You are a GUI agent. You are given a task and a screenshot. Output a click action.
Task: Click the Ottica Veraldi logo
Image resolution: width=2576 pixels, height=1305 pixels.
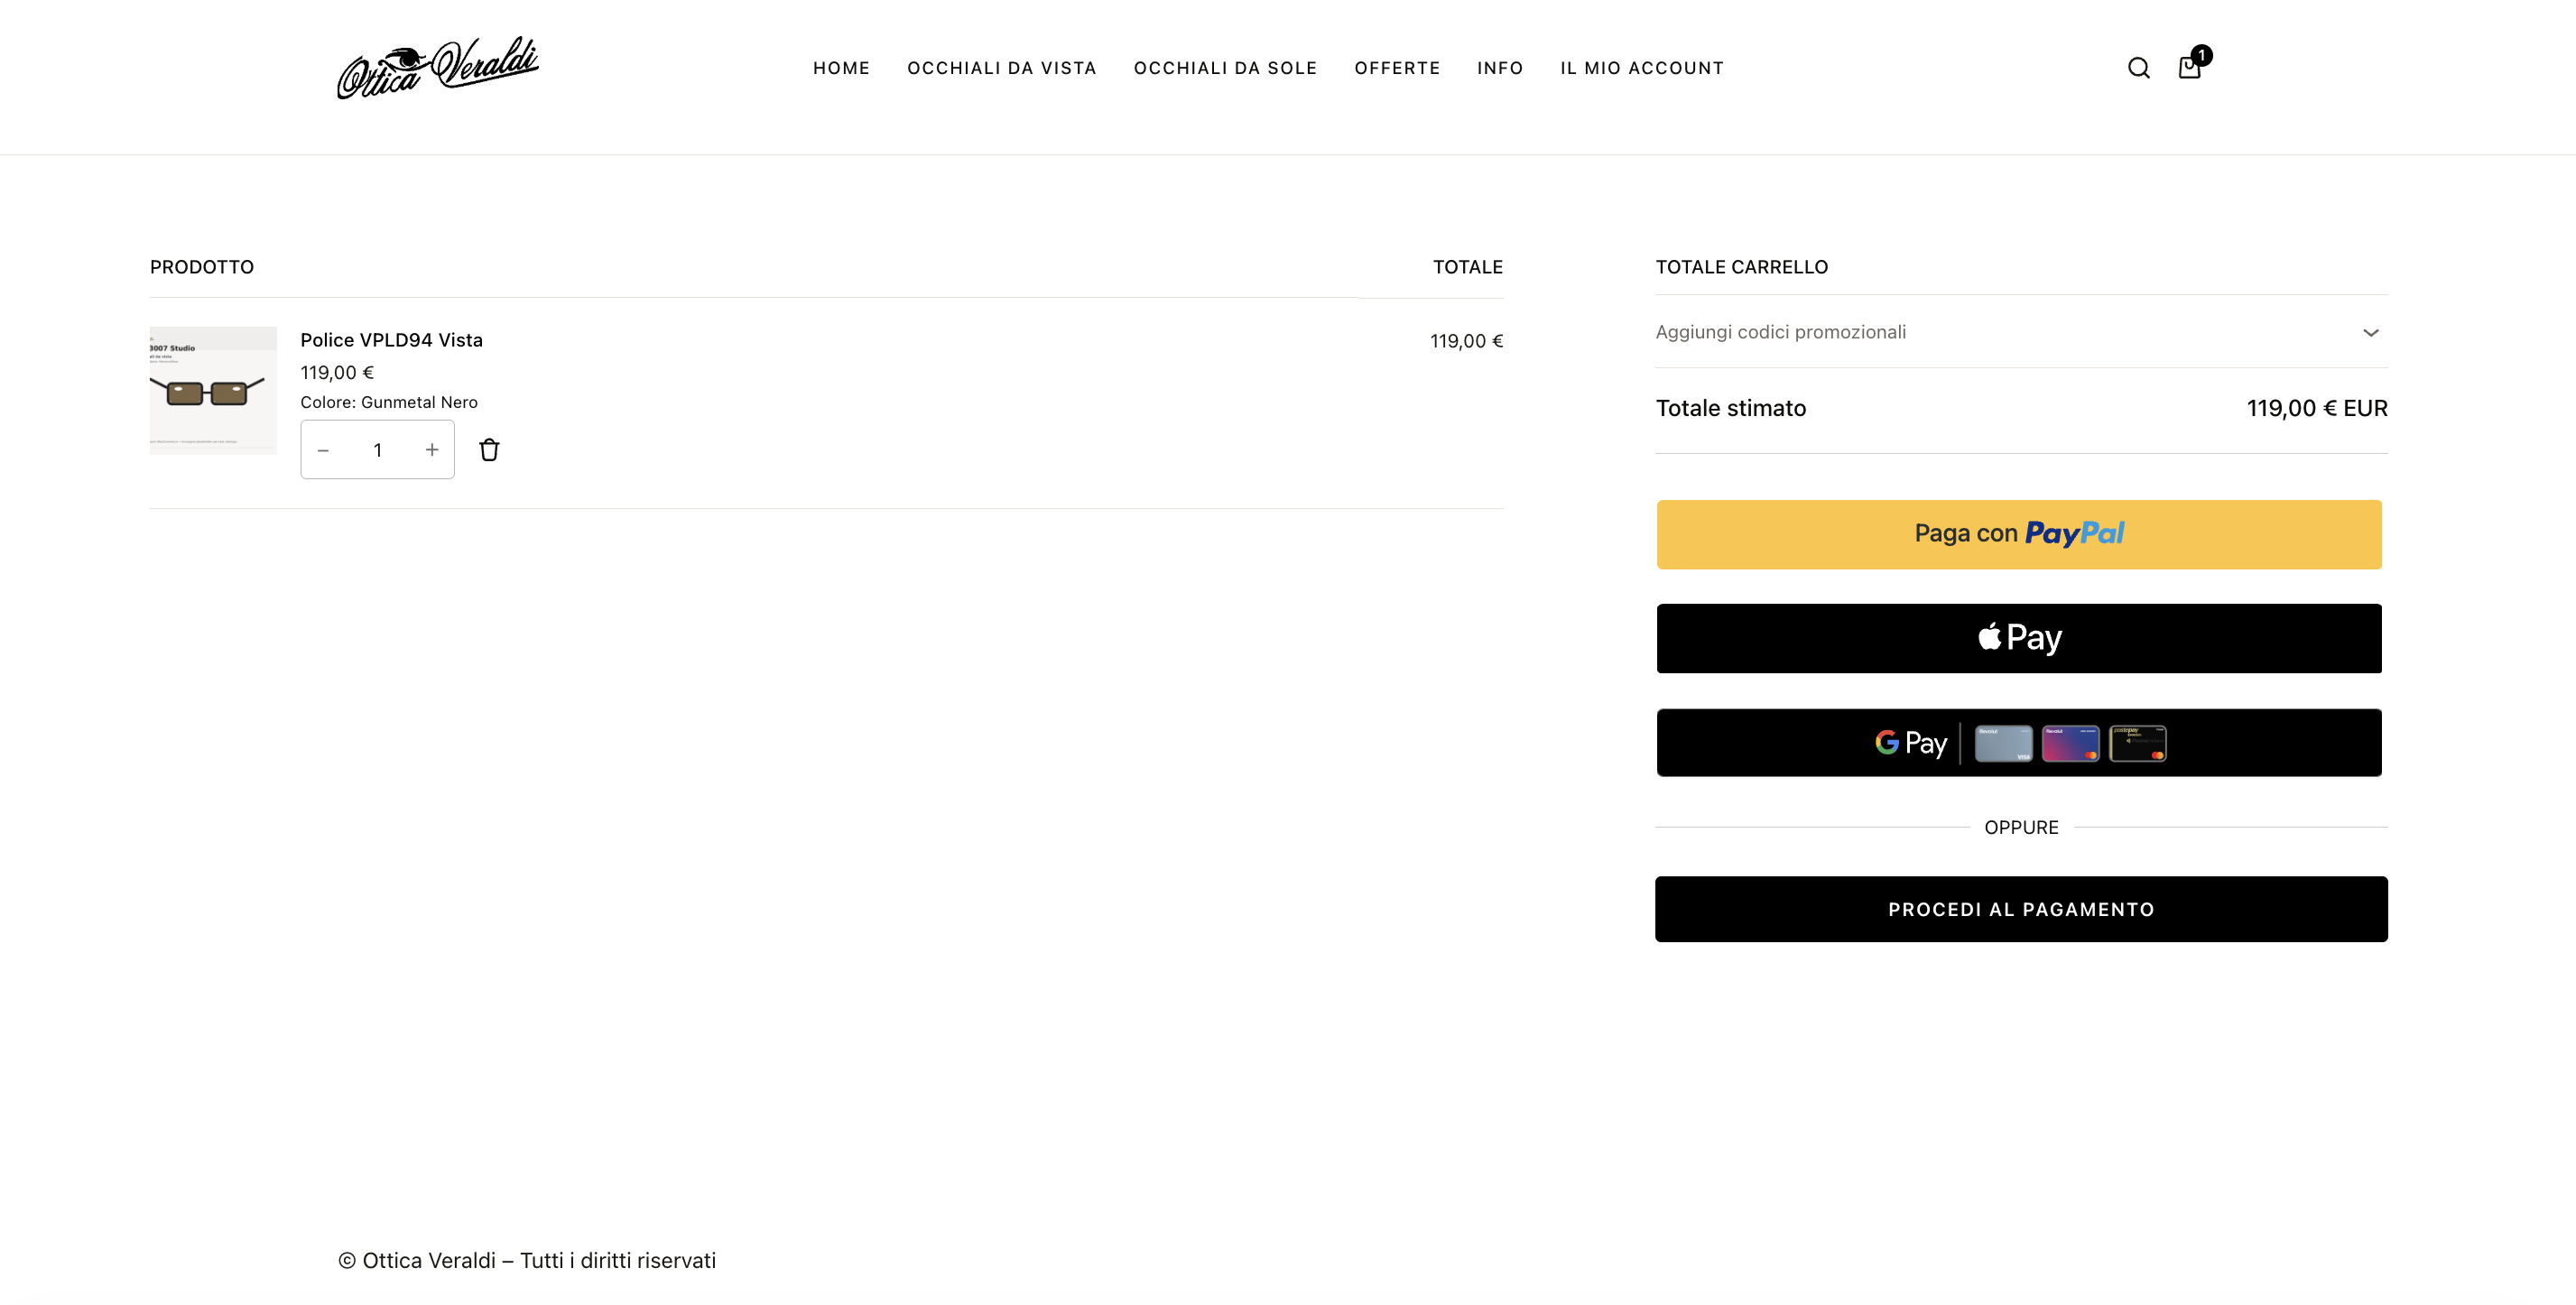click(x=438, y=68)
